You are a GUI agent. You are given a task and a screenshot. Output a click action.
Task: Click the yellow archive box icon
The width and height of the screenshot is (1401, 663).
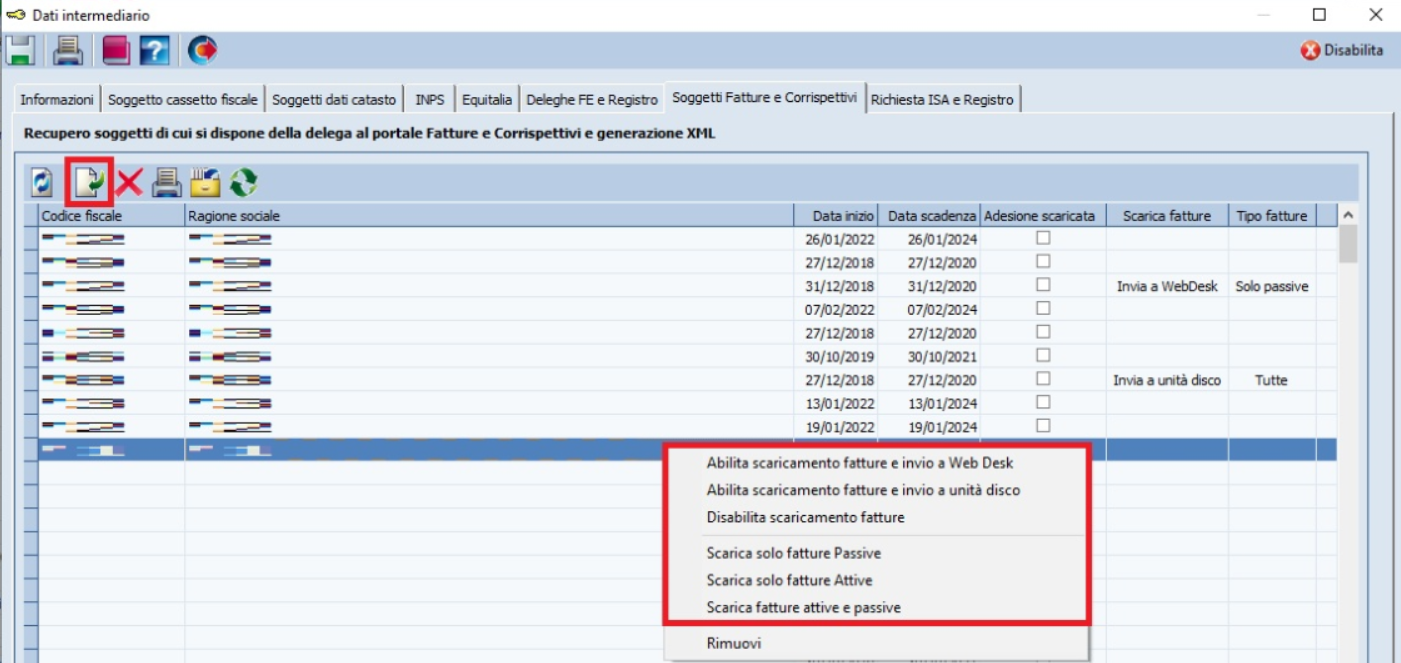pos(205,182)
